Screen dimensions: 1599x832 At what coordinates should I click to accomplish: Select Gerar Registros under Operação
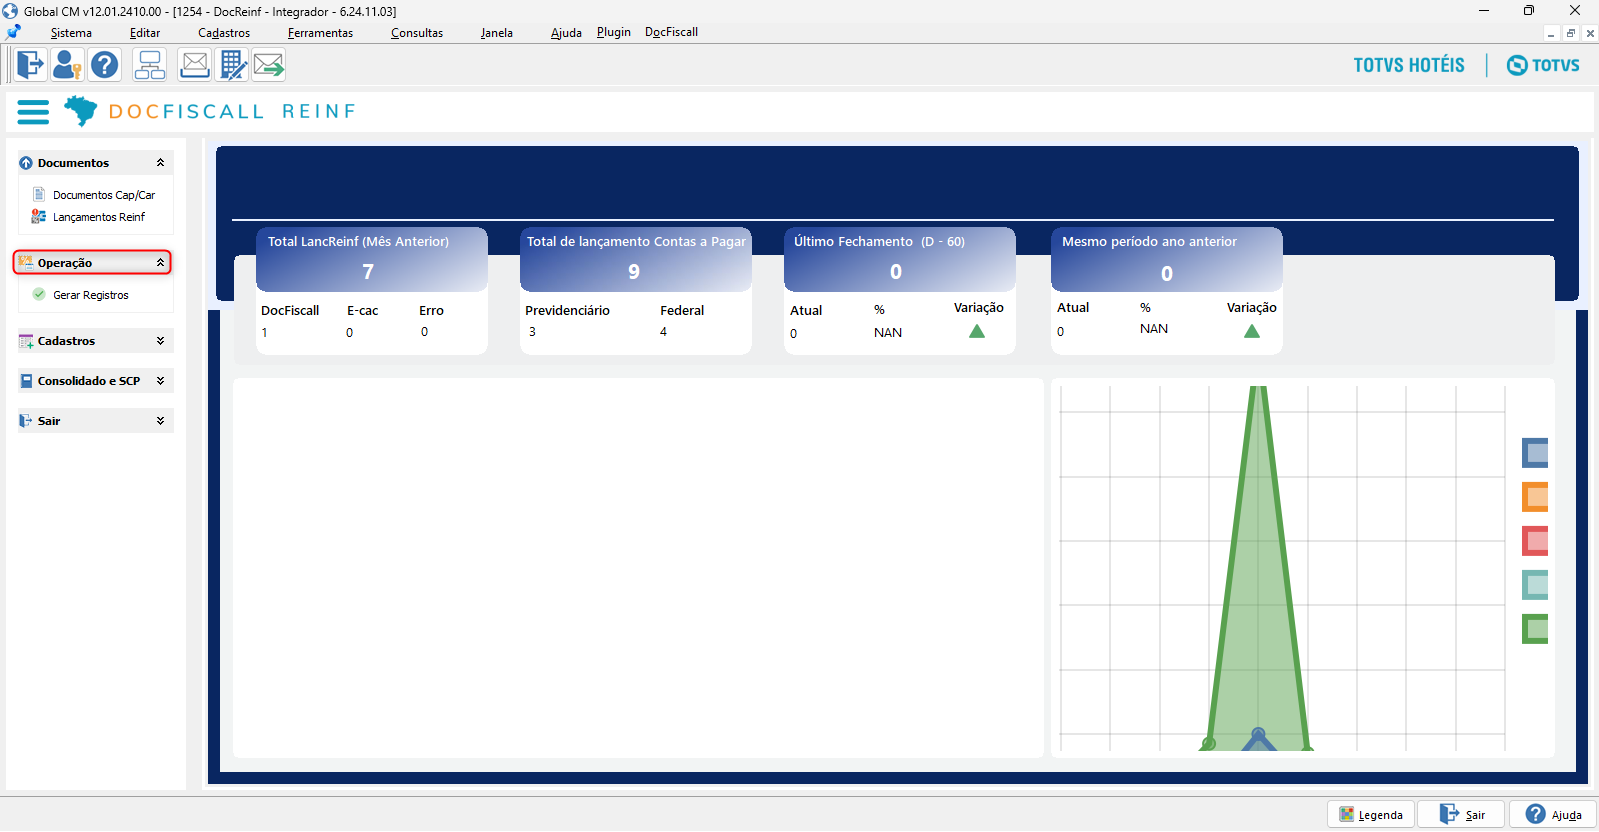click(x=90, y=295)
